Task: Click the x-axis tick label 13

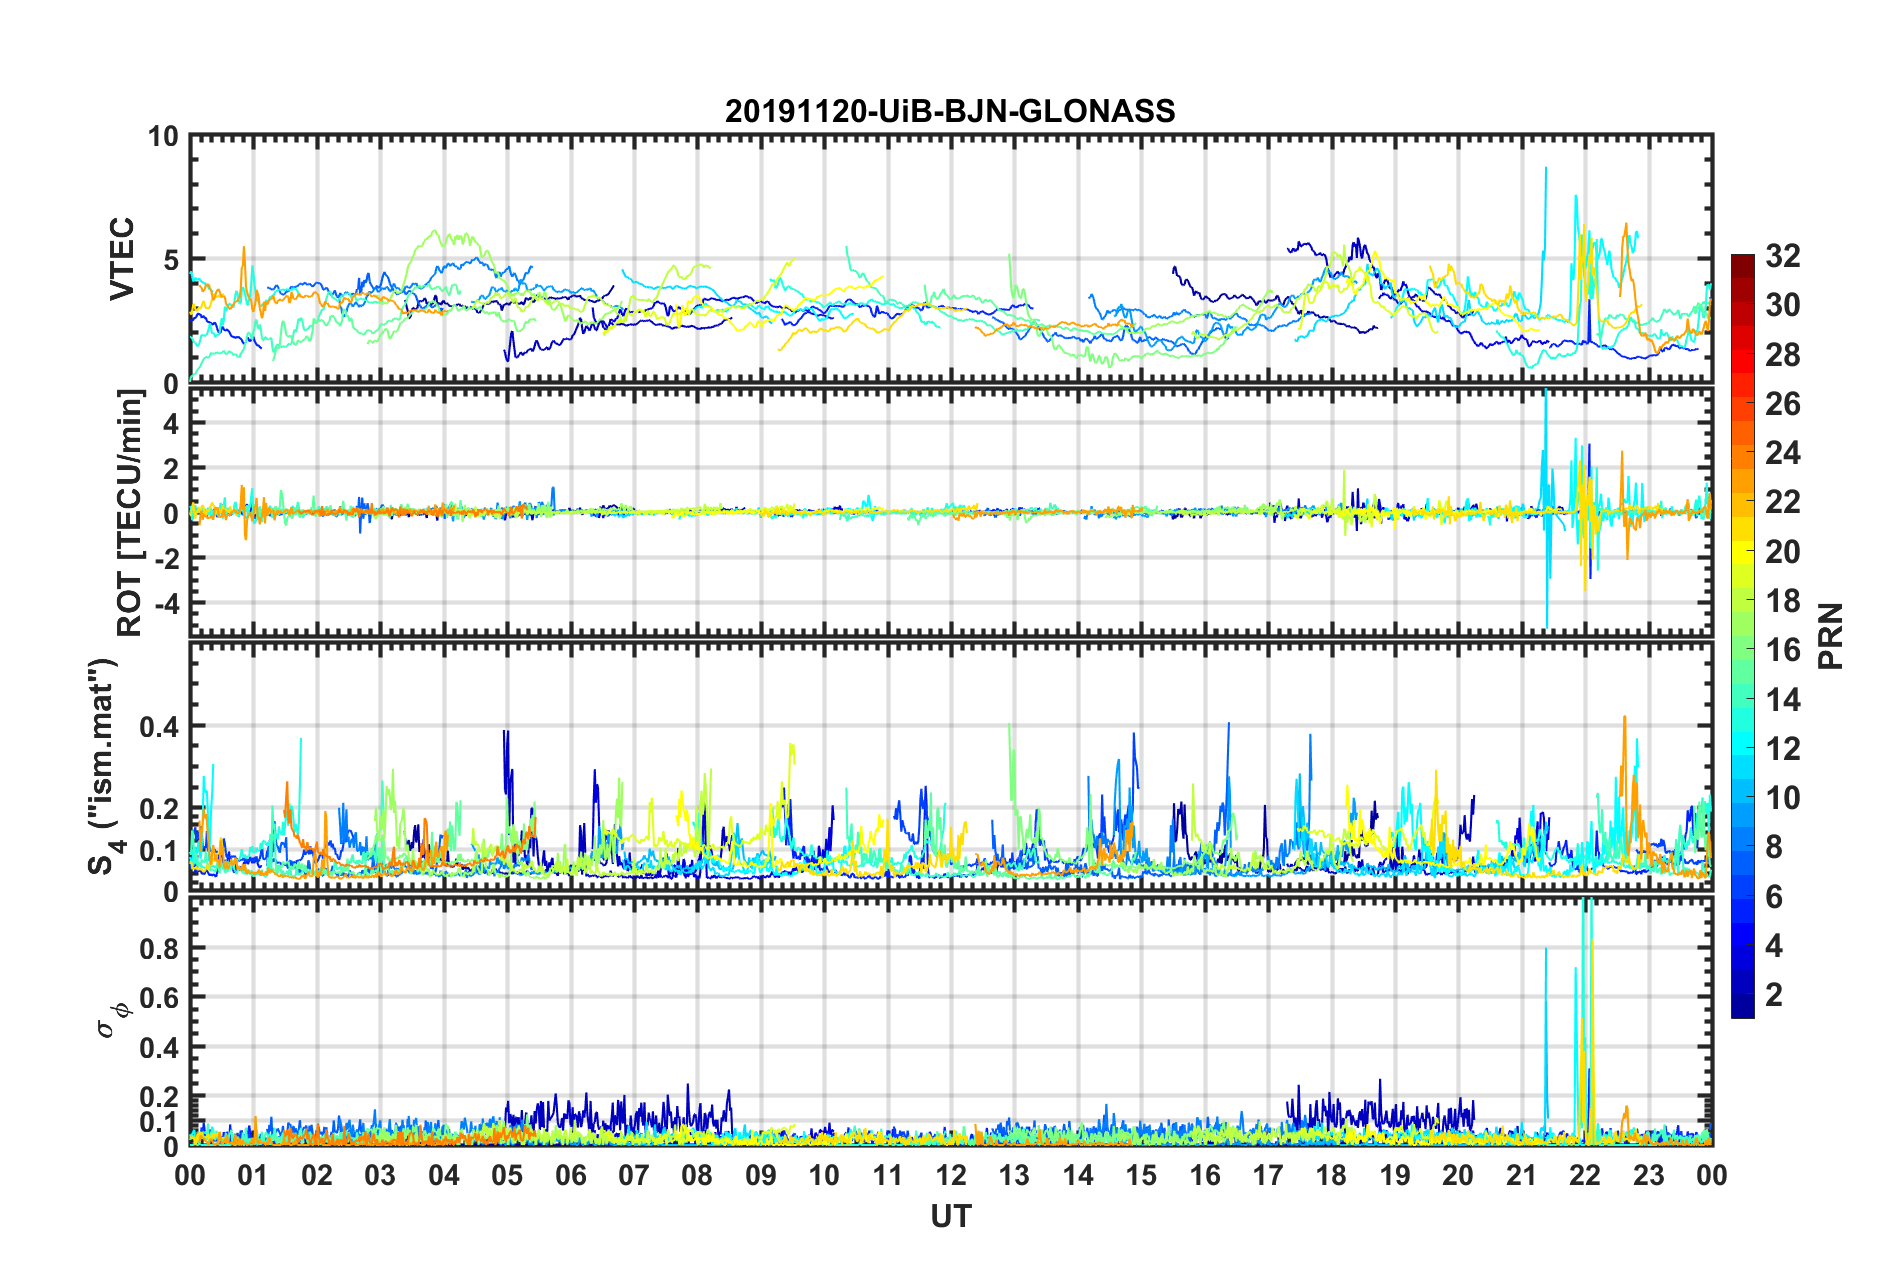Action: tap(1014, 1175)
